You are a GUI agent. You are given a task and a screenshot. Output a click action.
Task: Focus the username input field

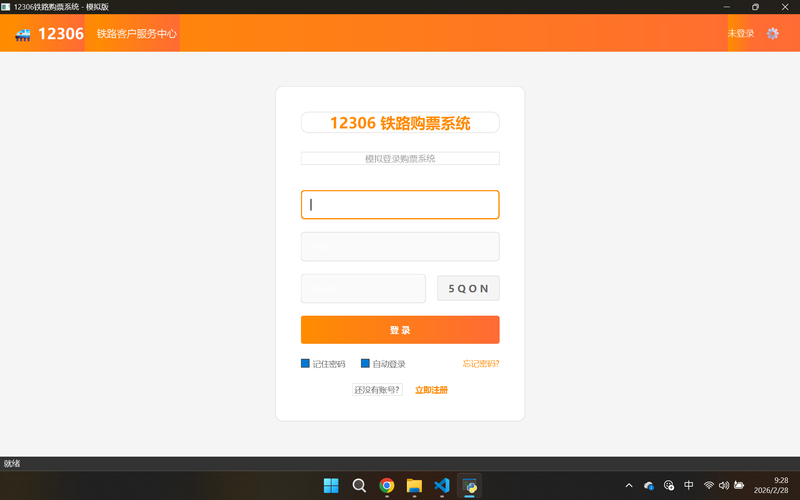400,205
